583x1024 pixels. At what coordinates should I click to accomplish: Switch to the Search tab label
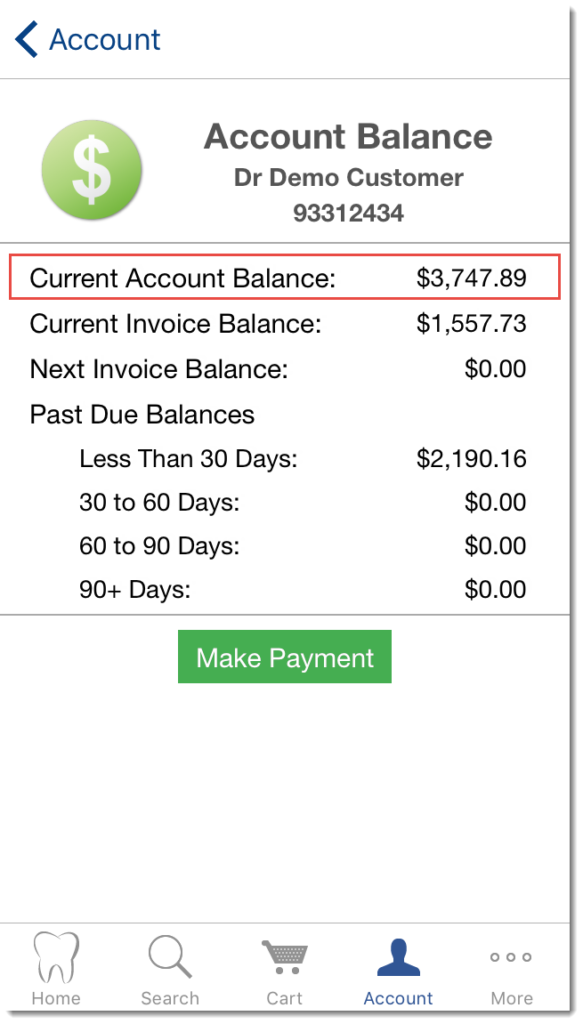click(x=170, y=999)
